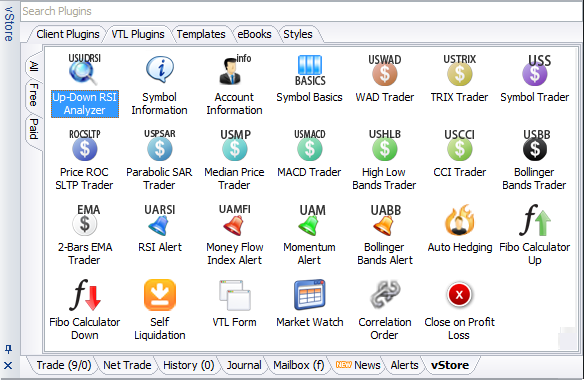
Task: Open the News bottom tab
Action: click(358, 365)
